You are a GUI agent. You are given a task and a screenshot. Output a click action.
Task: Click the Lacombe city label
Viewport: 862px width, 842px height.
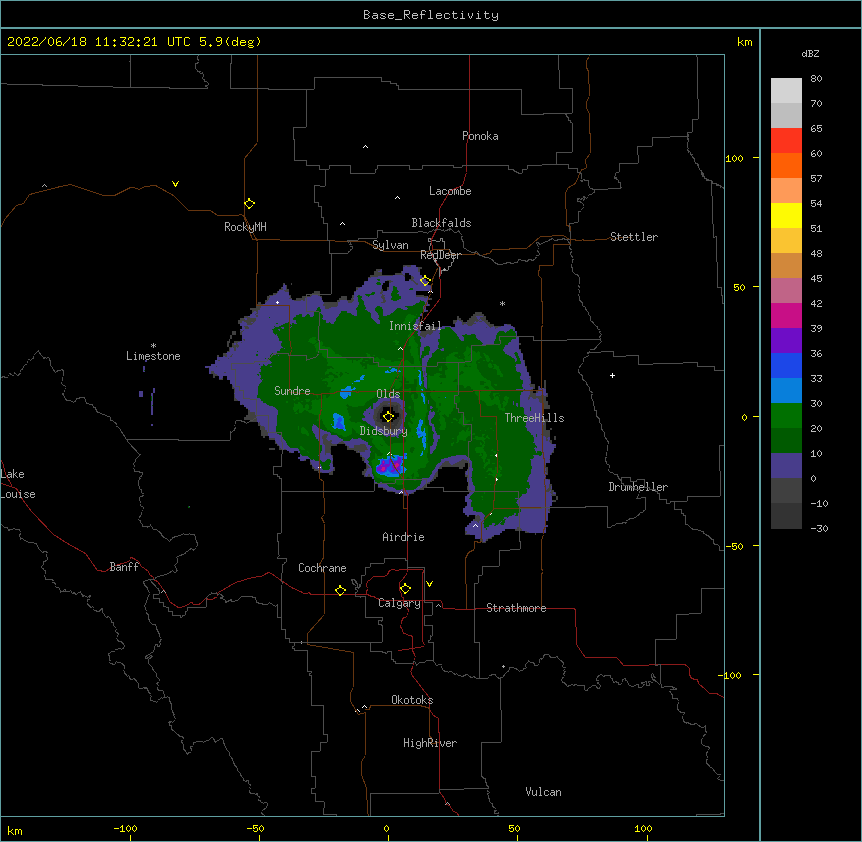(x=450, y=191)
